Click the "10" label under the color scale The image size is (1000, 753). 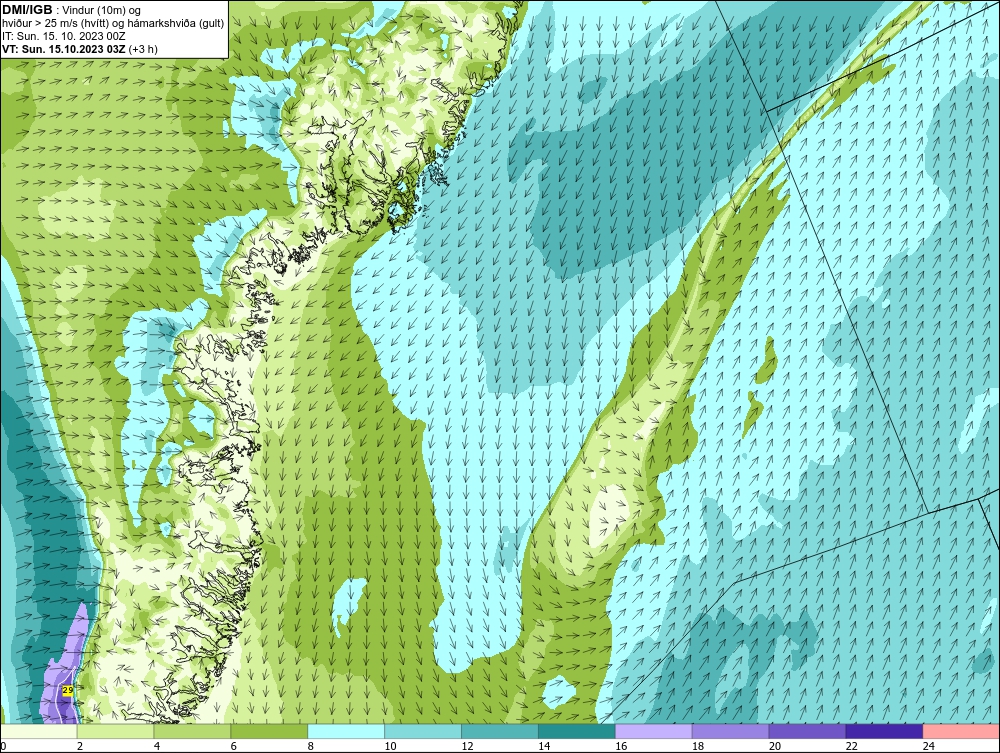[x=390, y=746]
